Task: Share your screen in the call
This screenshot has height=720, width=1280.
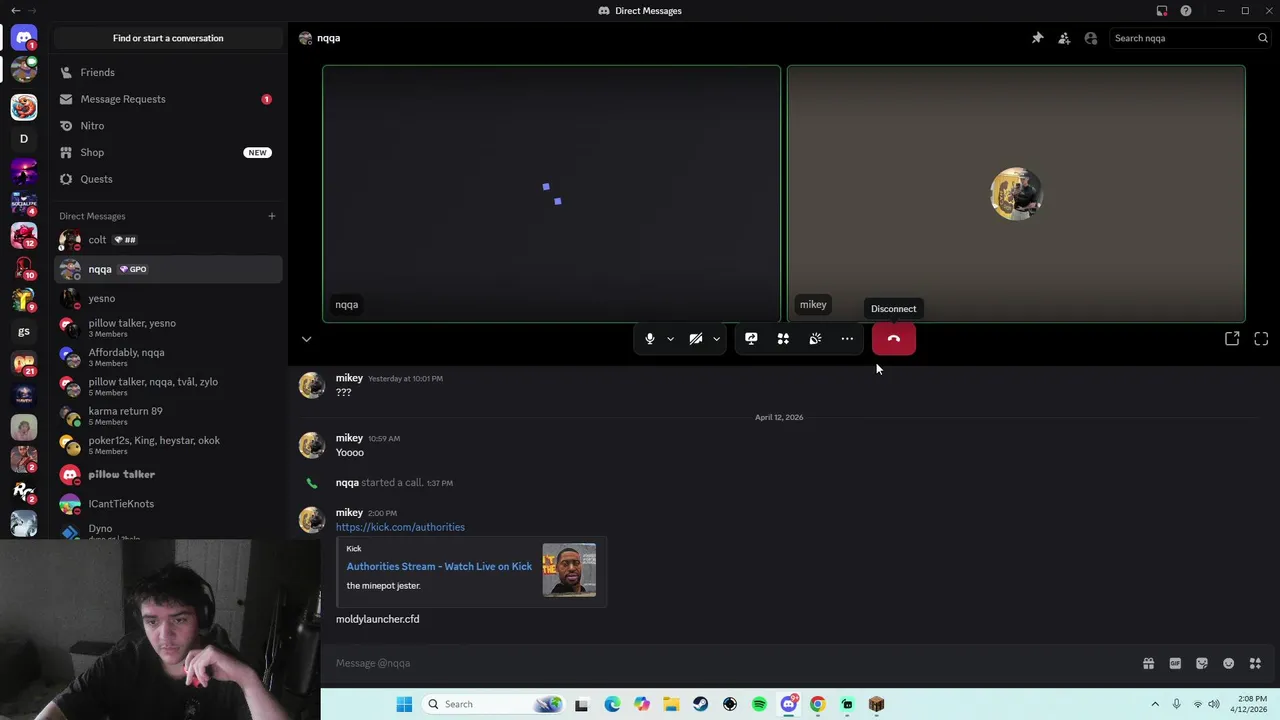Action: coord(751,339)
